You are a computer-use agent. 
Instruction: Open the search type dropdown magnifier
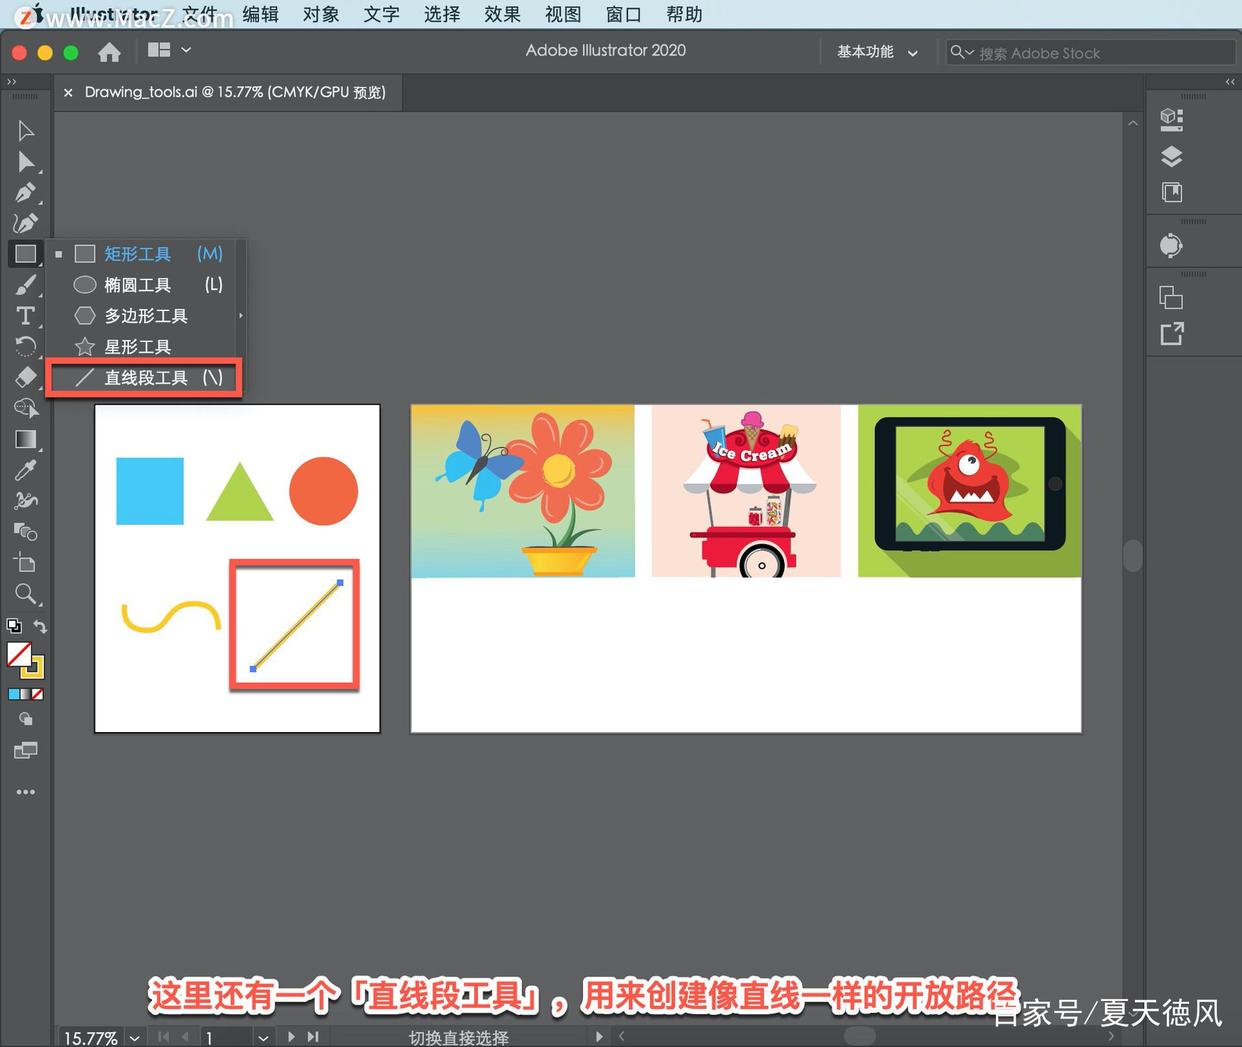tap(961, 52)
